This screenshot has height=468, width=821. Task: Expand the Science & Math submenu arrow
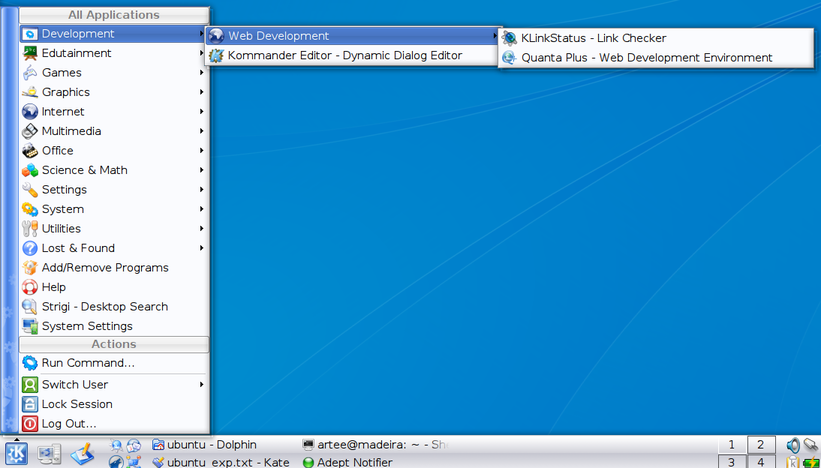pos(202,170)
